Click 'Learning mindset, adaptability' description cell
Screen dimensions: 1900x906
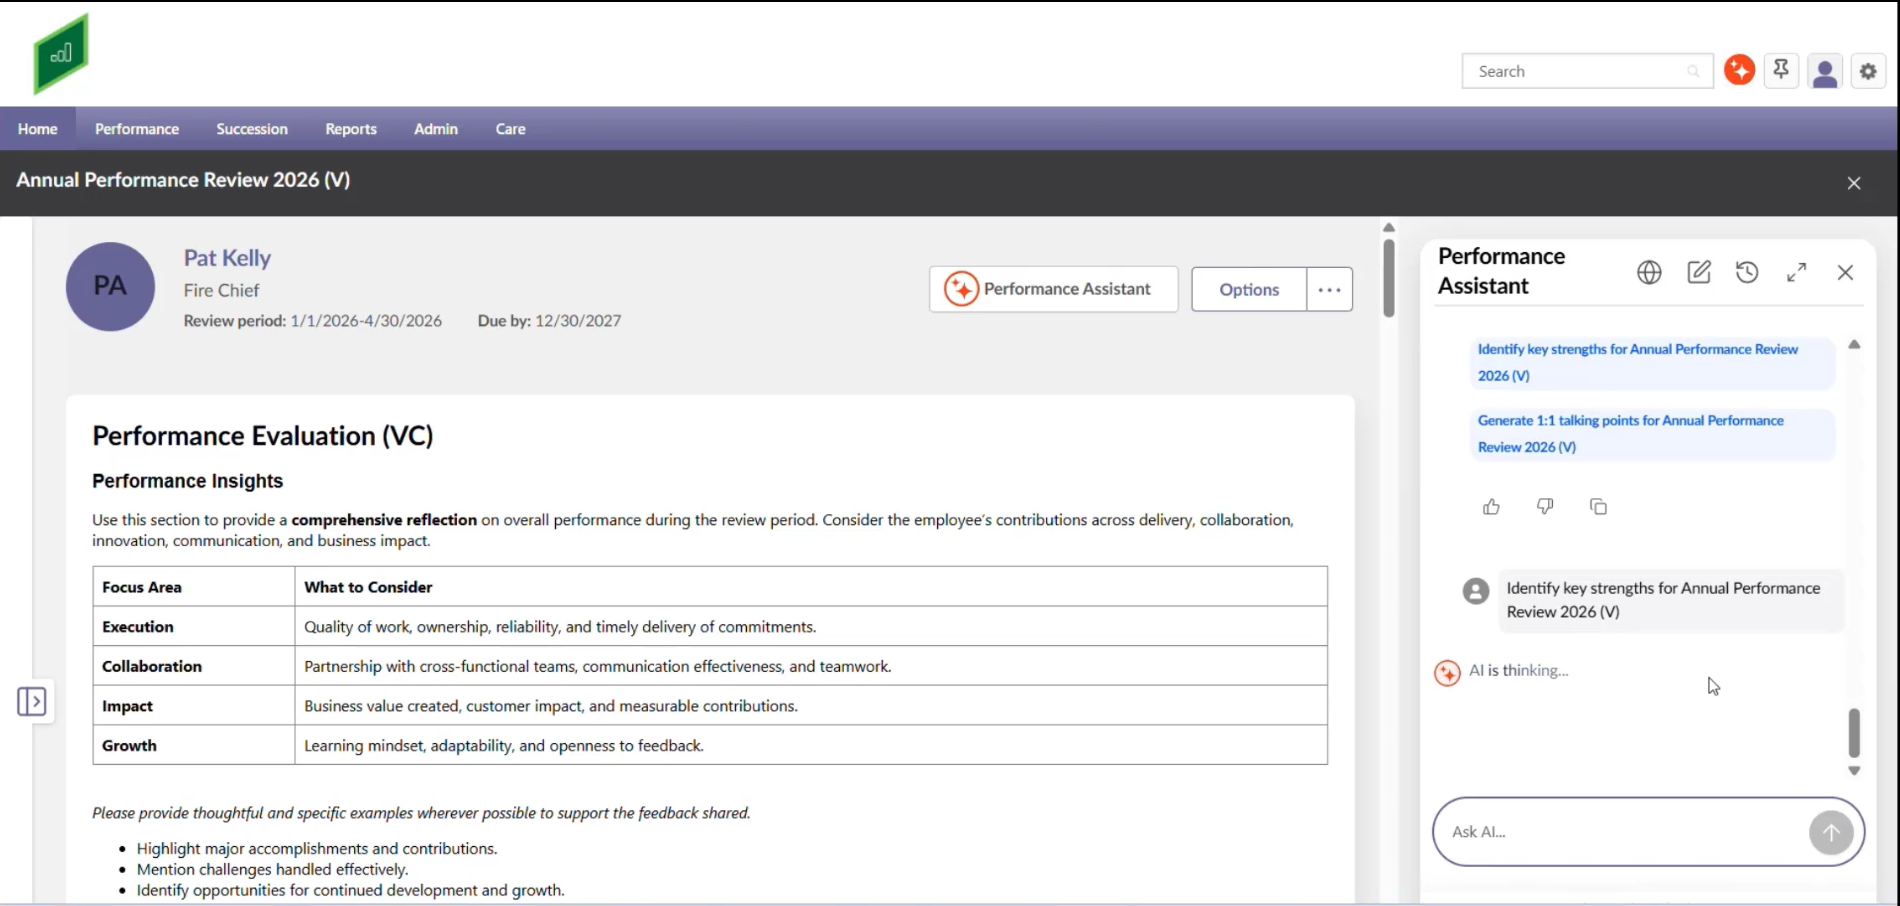811,746
